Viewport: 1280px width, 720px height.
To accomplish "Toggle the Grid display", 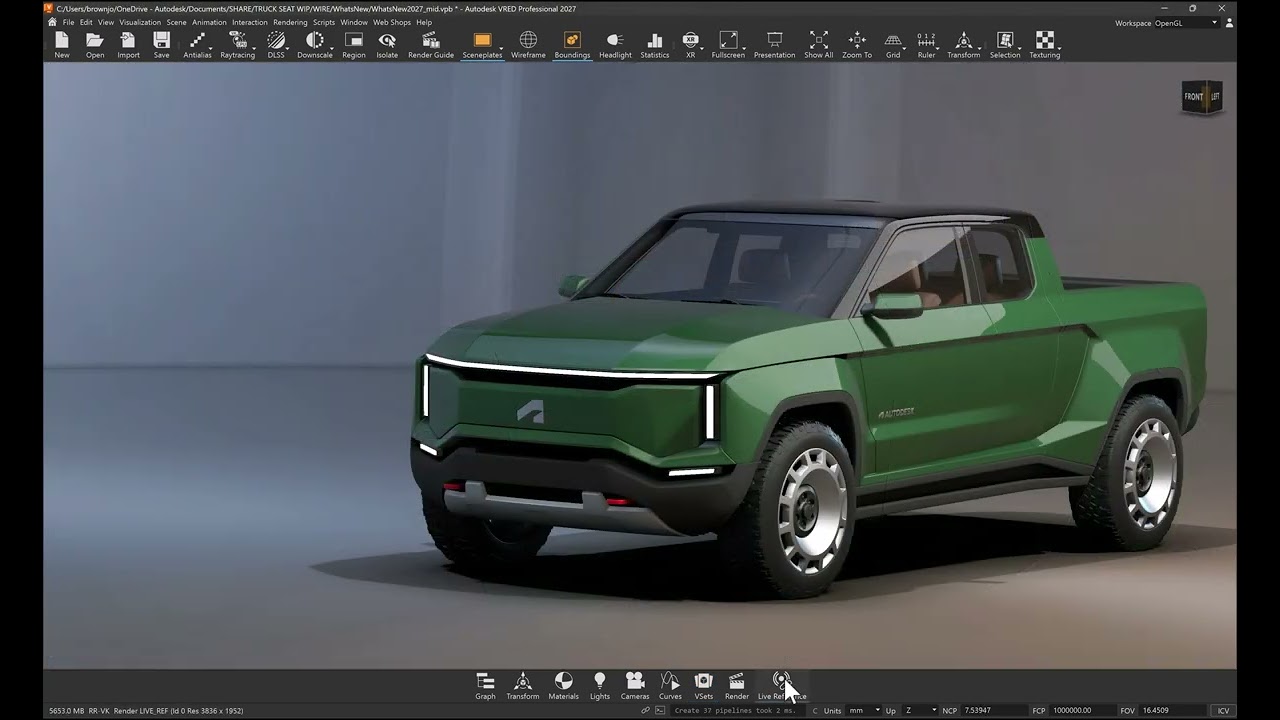I will 893,44.
